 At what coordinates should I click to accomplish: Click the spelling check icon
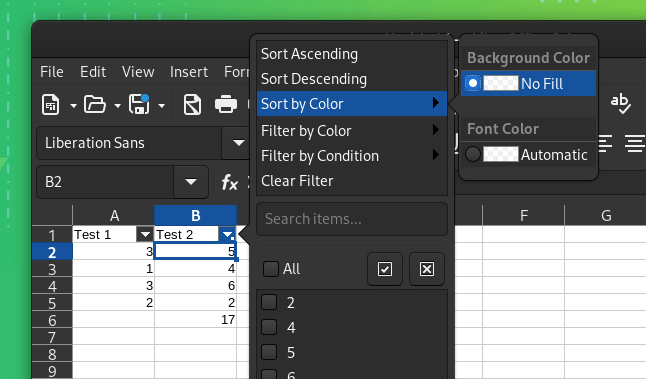[x=620, y=104]
